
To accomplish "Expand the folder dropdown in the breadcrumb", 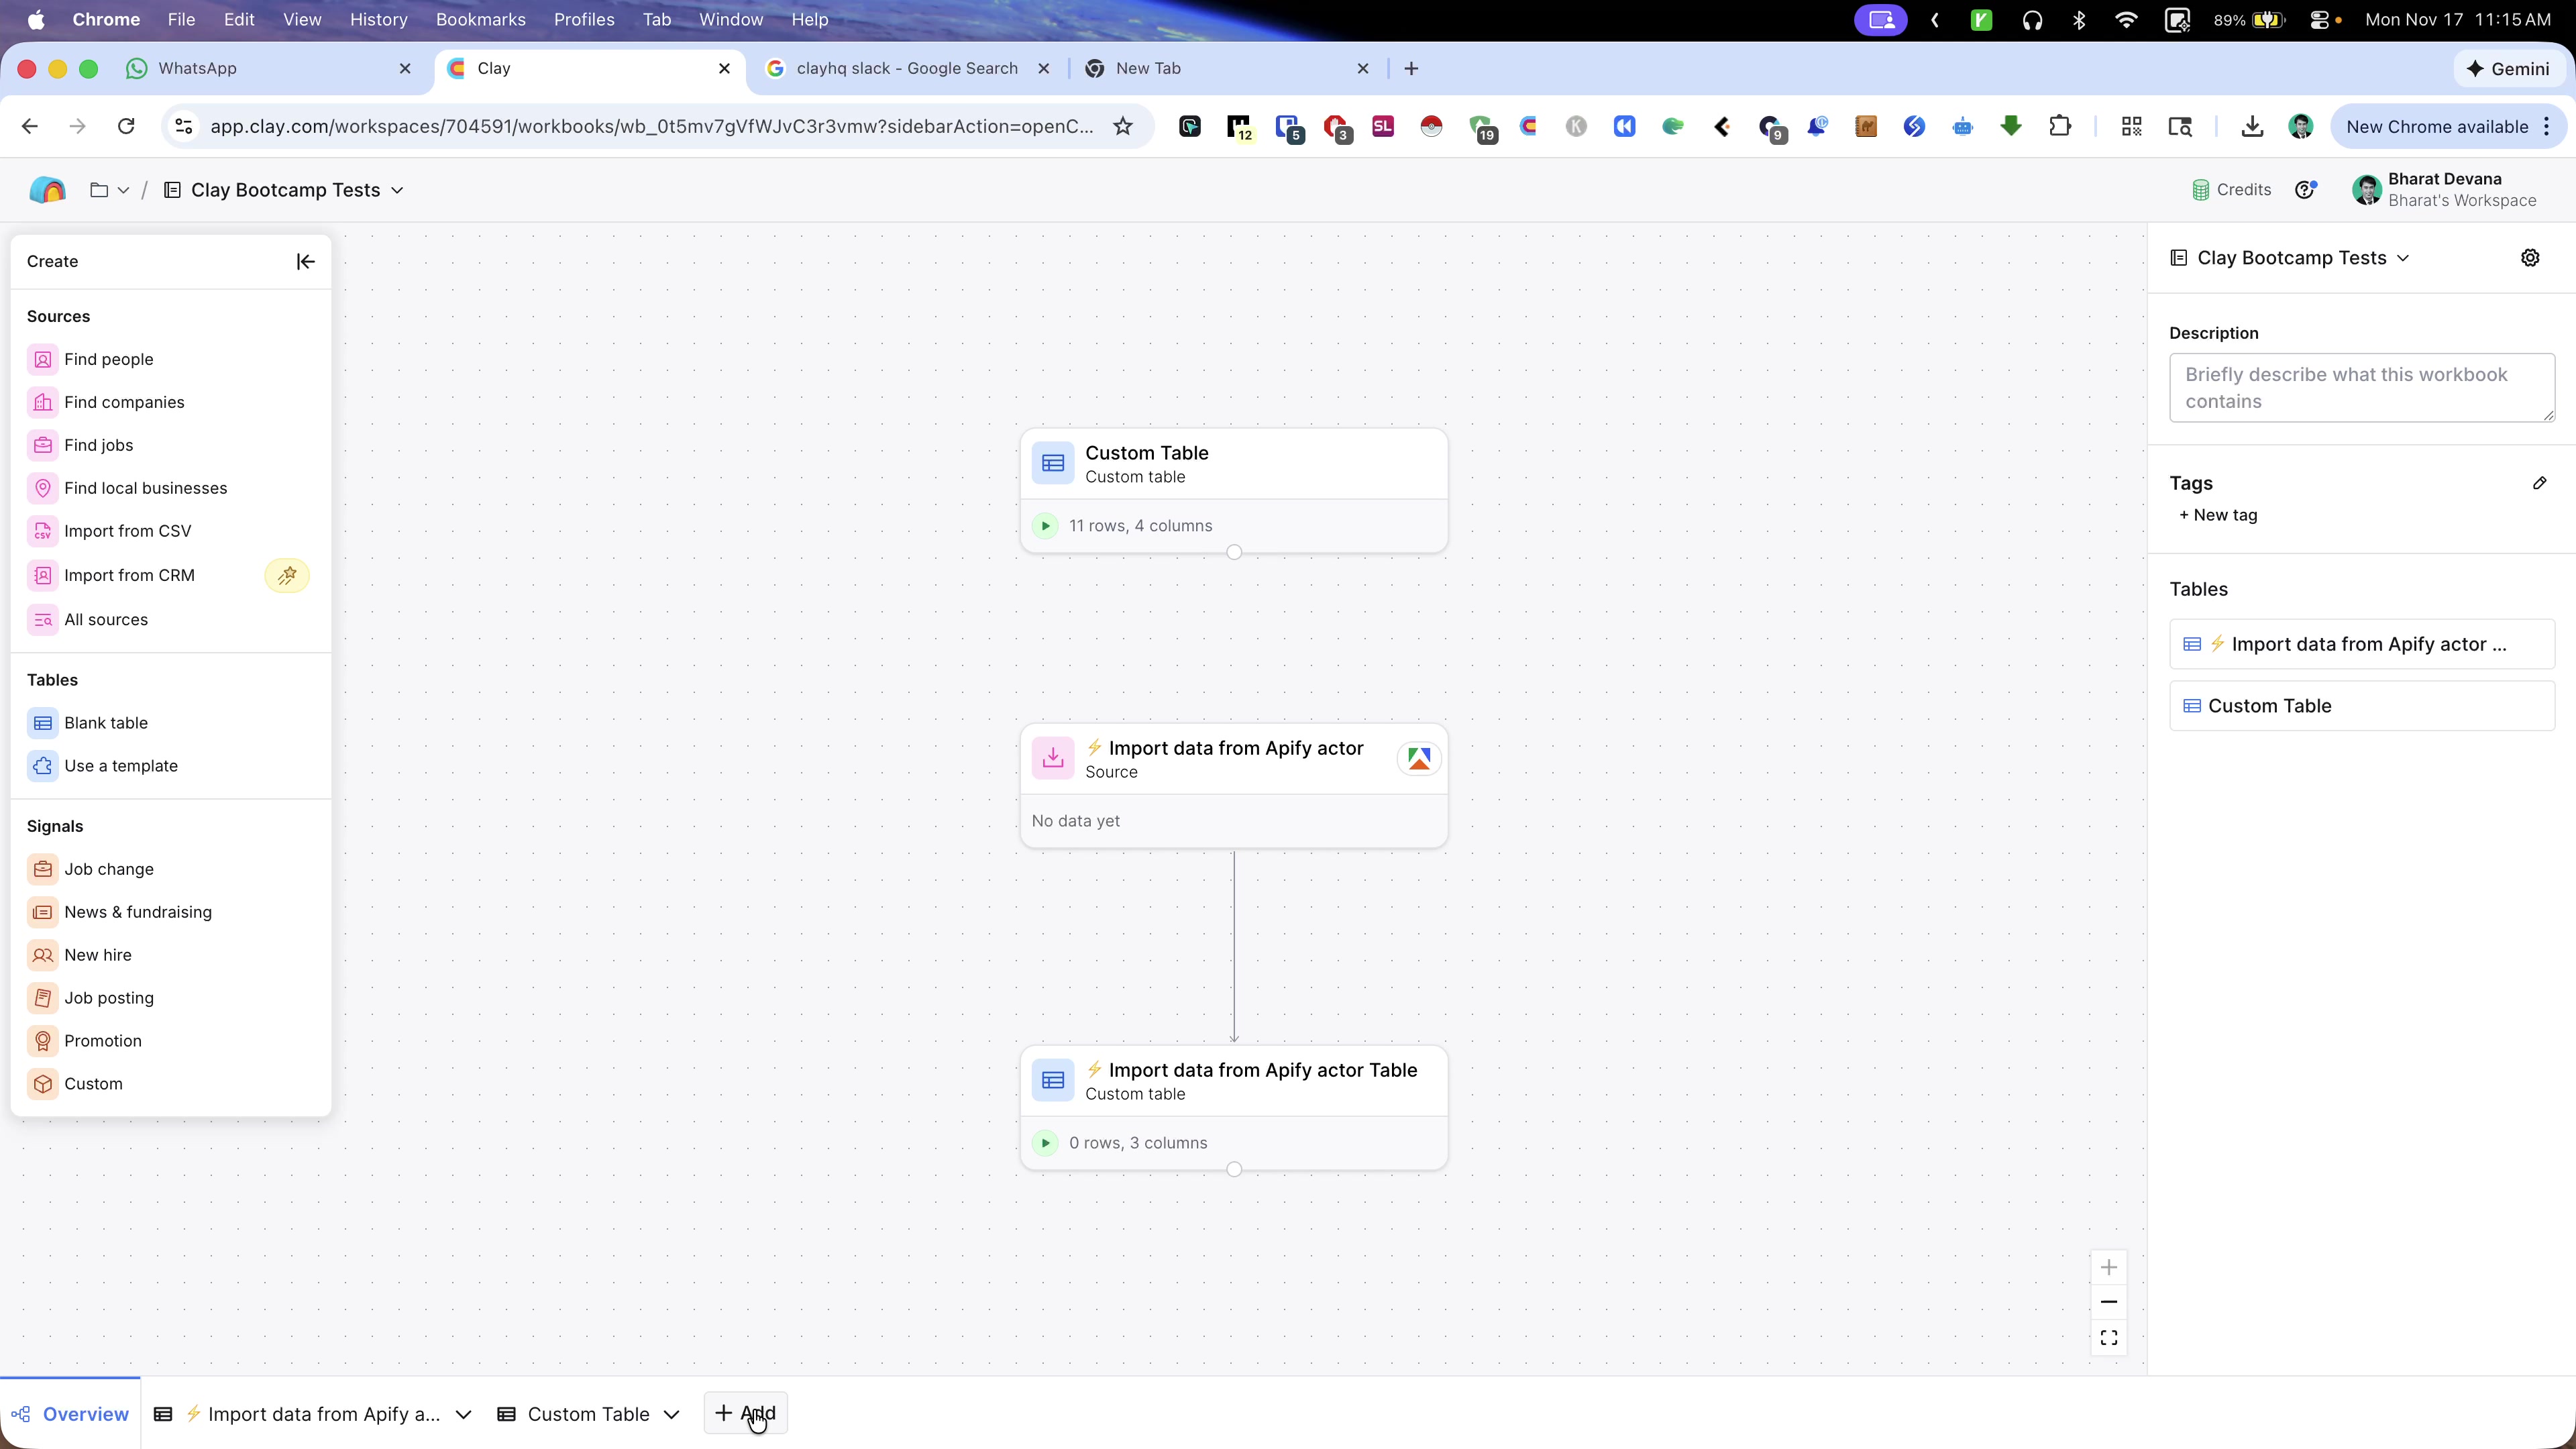I will tap(123, 190).
